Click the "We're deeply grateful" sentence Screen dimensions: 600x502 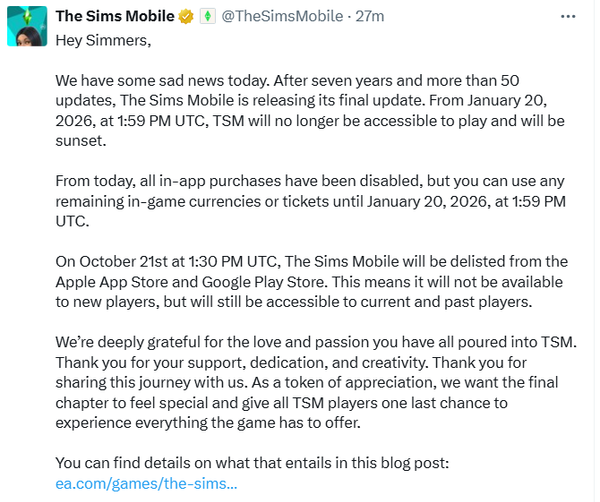pyautogui.click(x=150, y=342)
